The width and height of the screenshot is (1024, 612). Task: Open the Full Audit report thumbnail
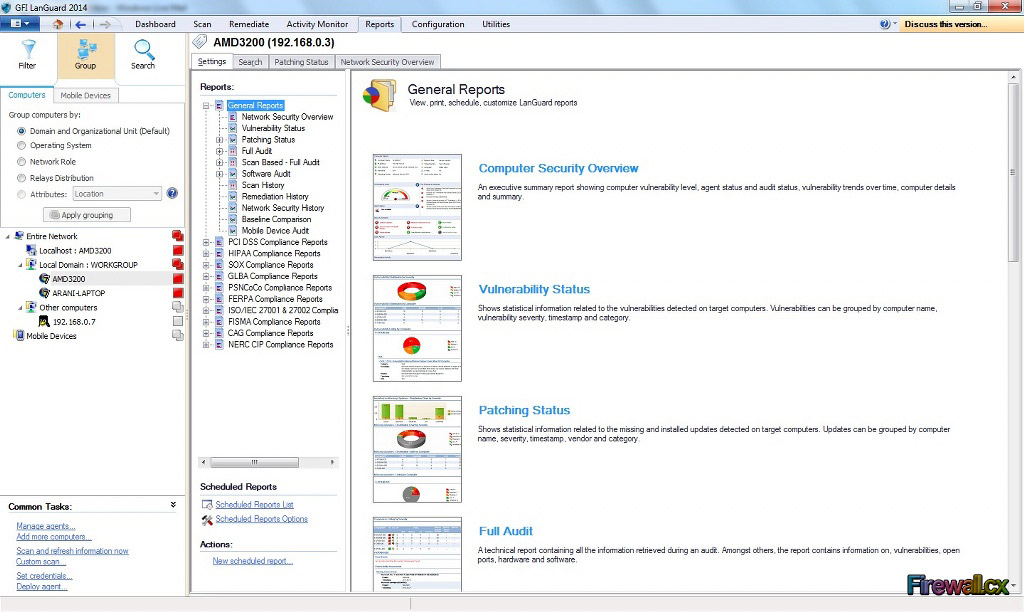coord(417,554)
